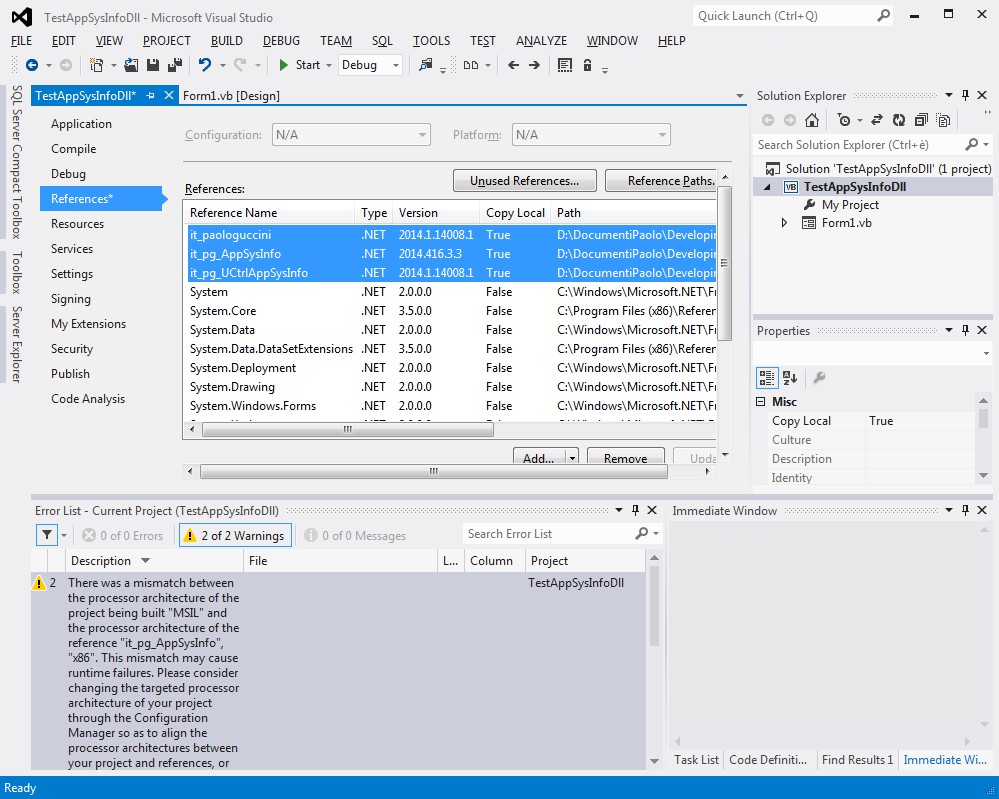
Task: Open the SQL Server Compact Toolbox side tab
Action: pos(17,162)
